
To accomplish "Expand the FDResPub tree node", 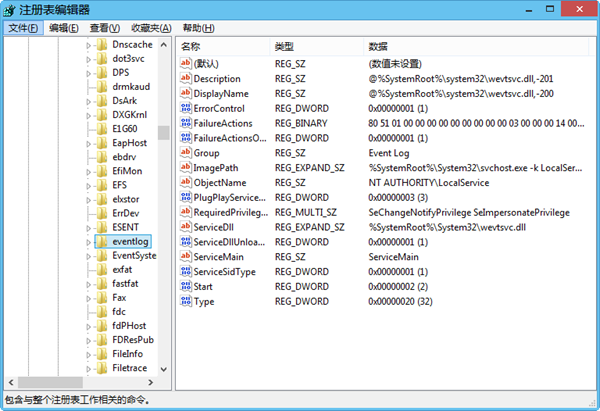I will 89,341.
